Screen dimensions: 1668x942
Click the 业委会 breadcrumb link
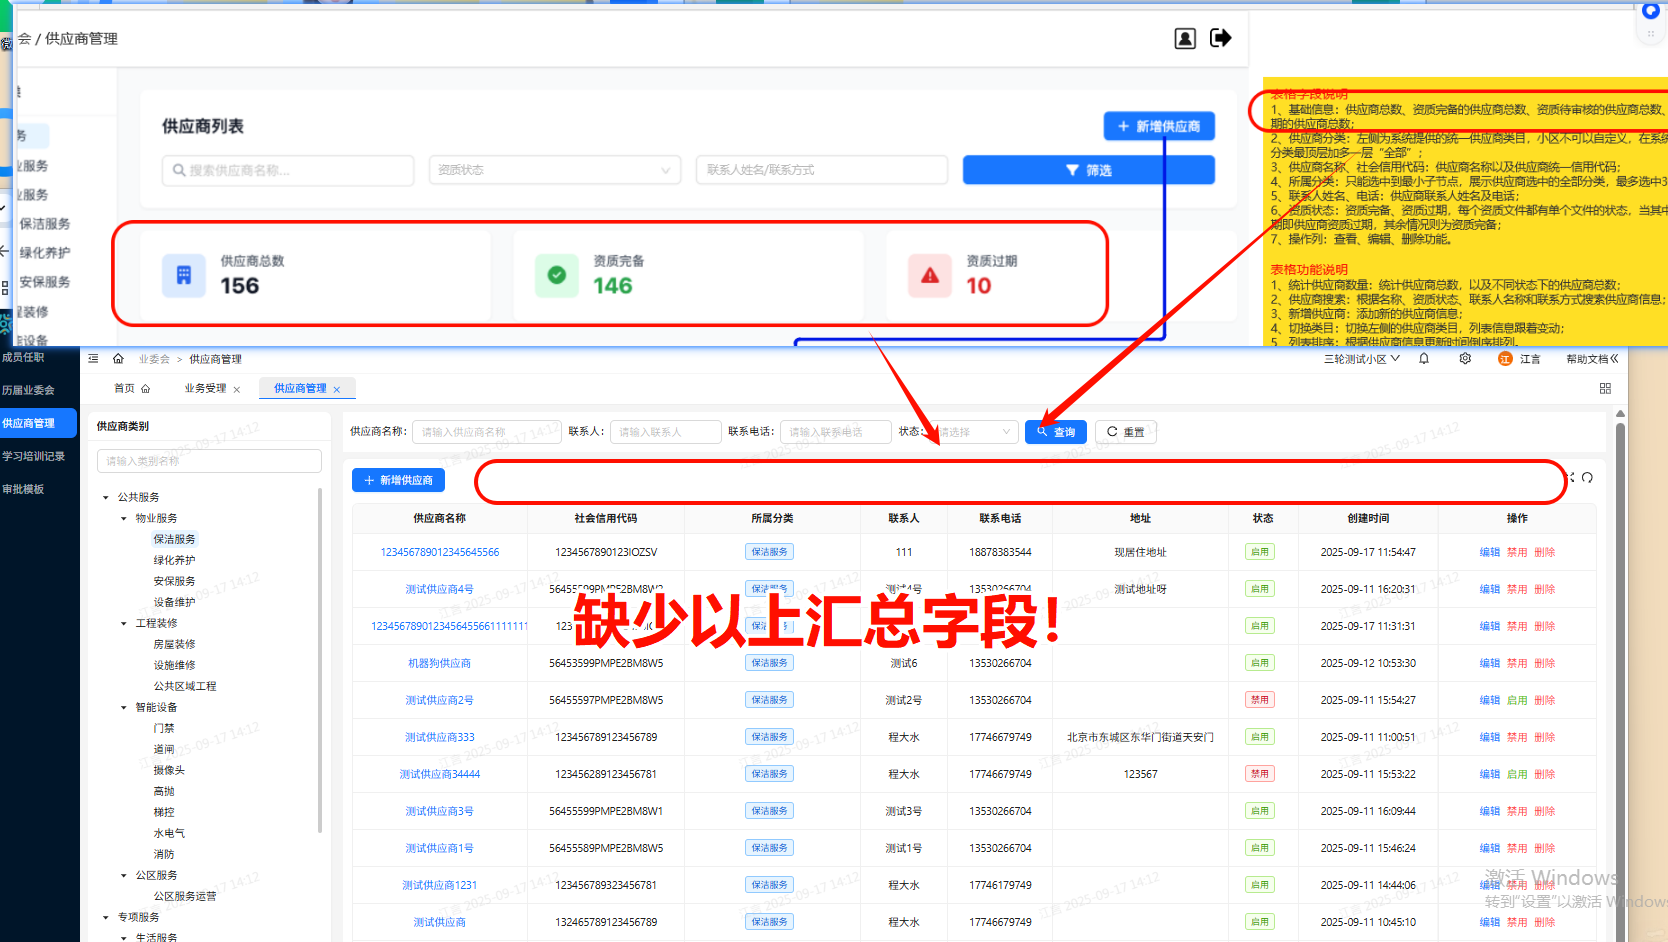(154, 359)
